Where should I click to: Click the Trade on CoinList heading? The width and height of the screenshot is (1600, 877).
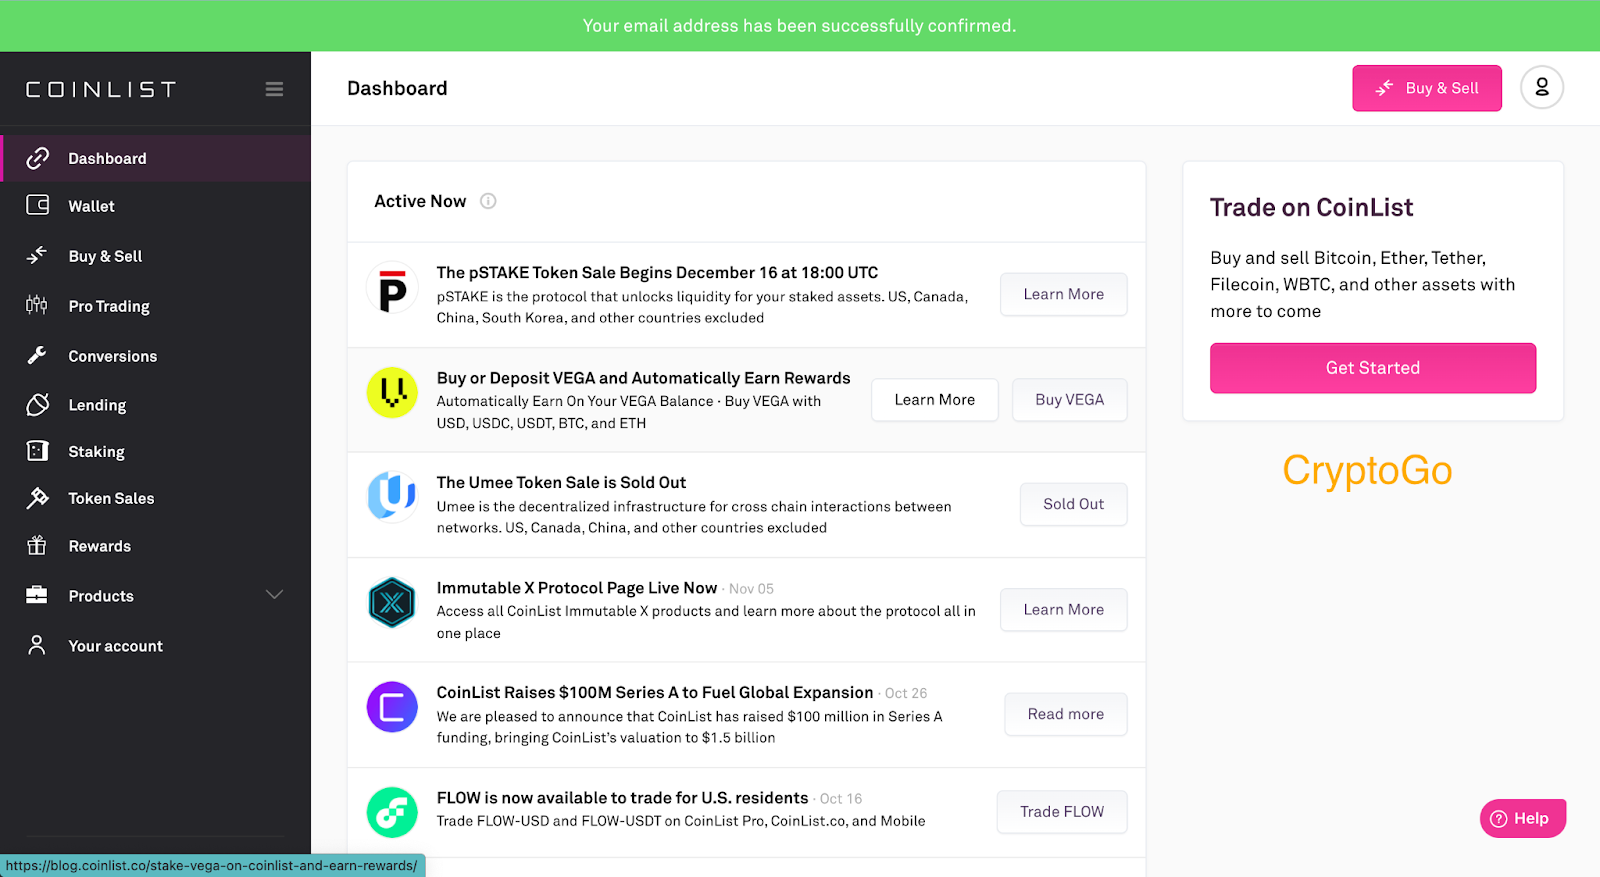[1312, 208]
